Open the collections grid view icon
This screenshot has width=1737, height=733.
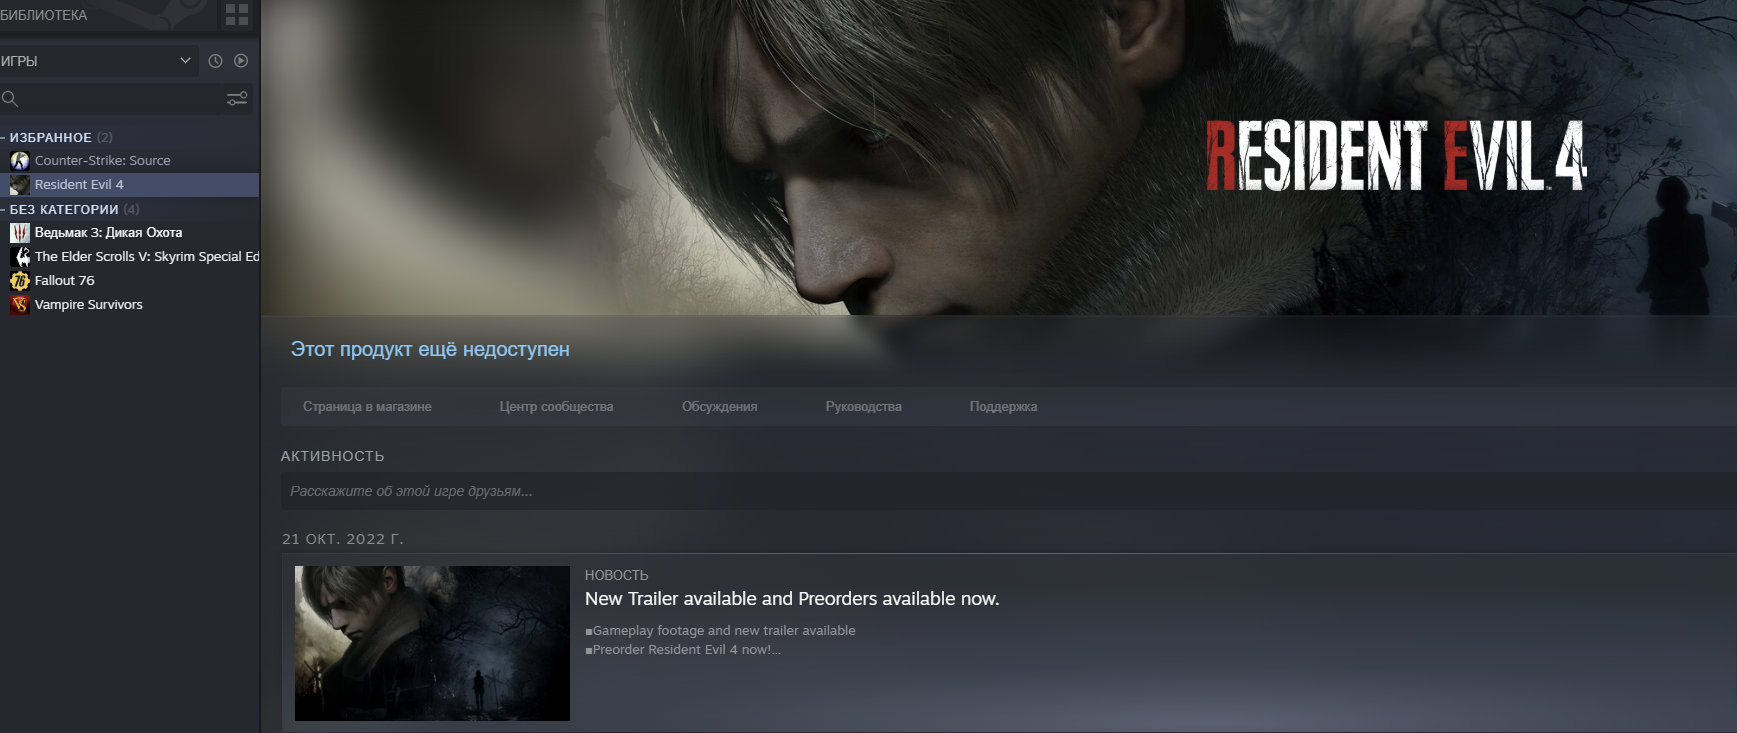[x=237, y=14]
